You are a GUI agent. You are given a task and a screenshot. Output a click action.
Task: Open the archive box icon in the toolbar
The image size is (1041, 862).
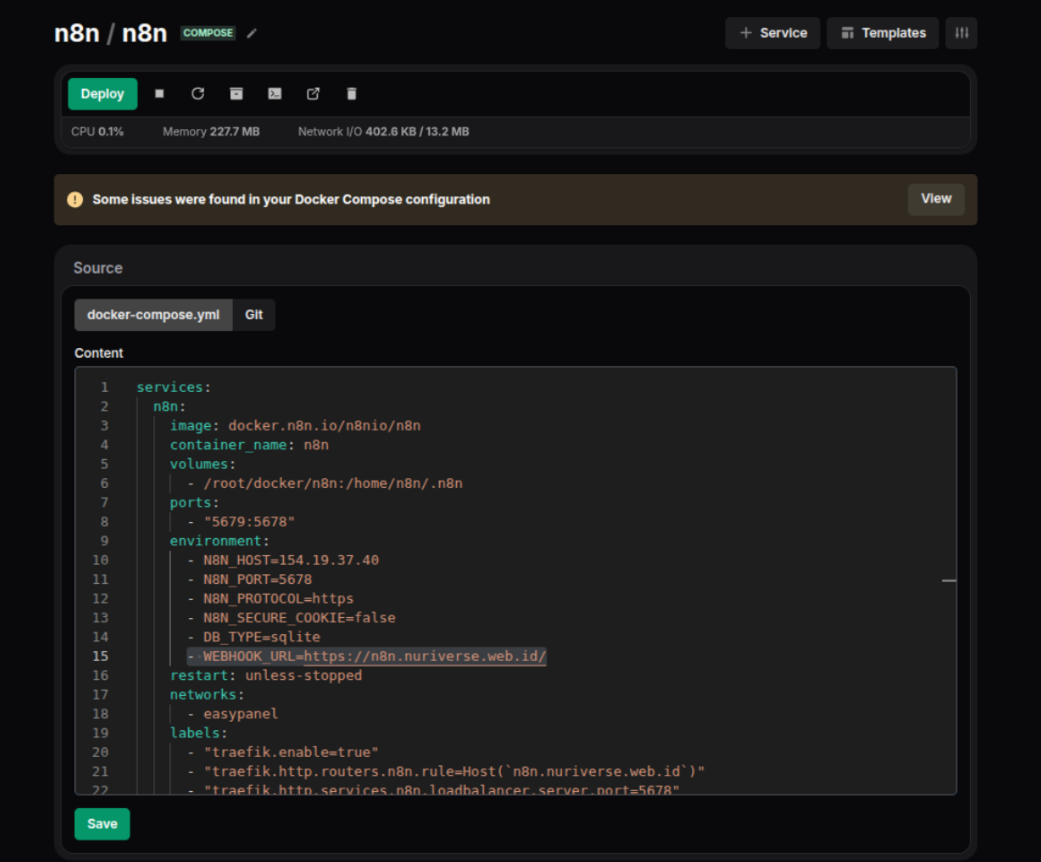click(236, 94)
